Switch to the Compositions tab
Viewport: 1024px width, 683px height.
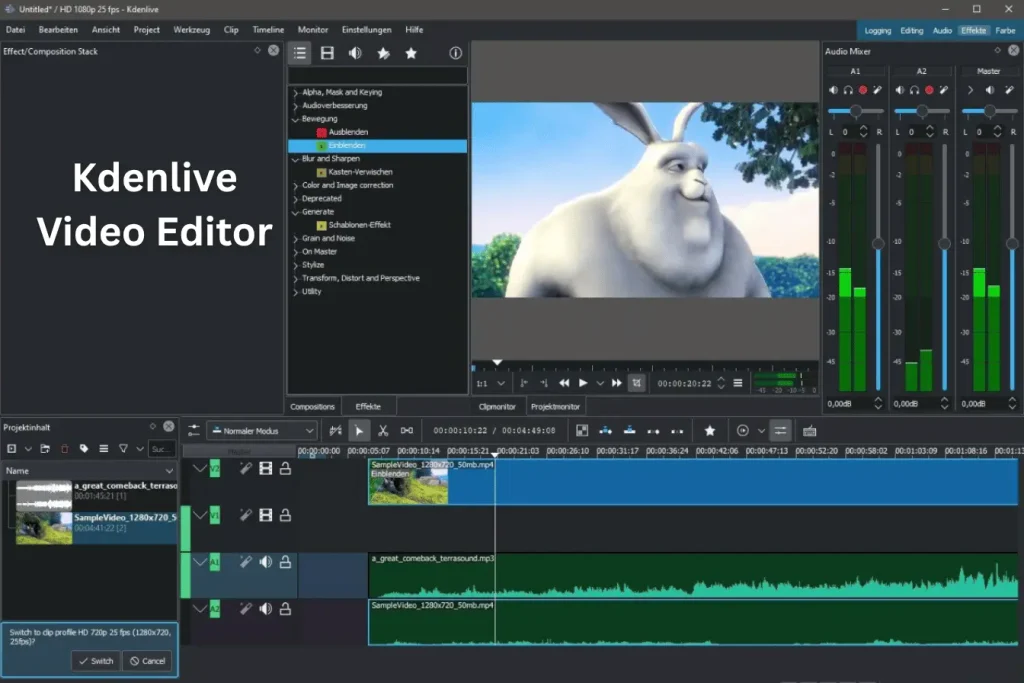click(312, 407)
